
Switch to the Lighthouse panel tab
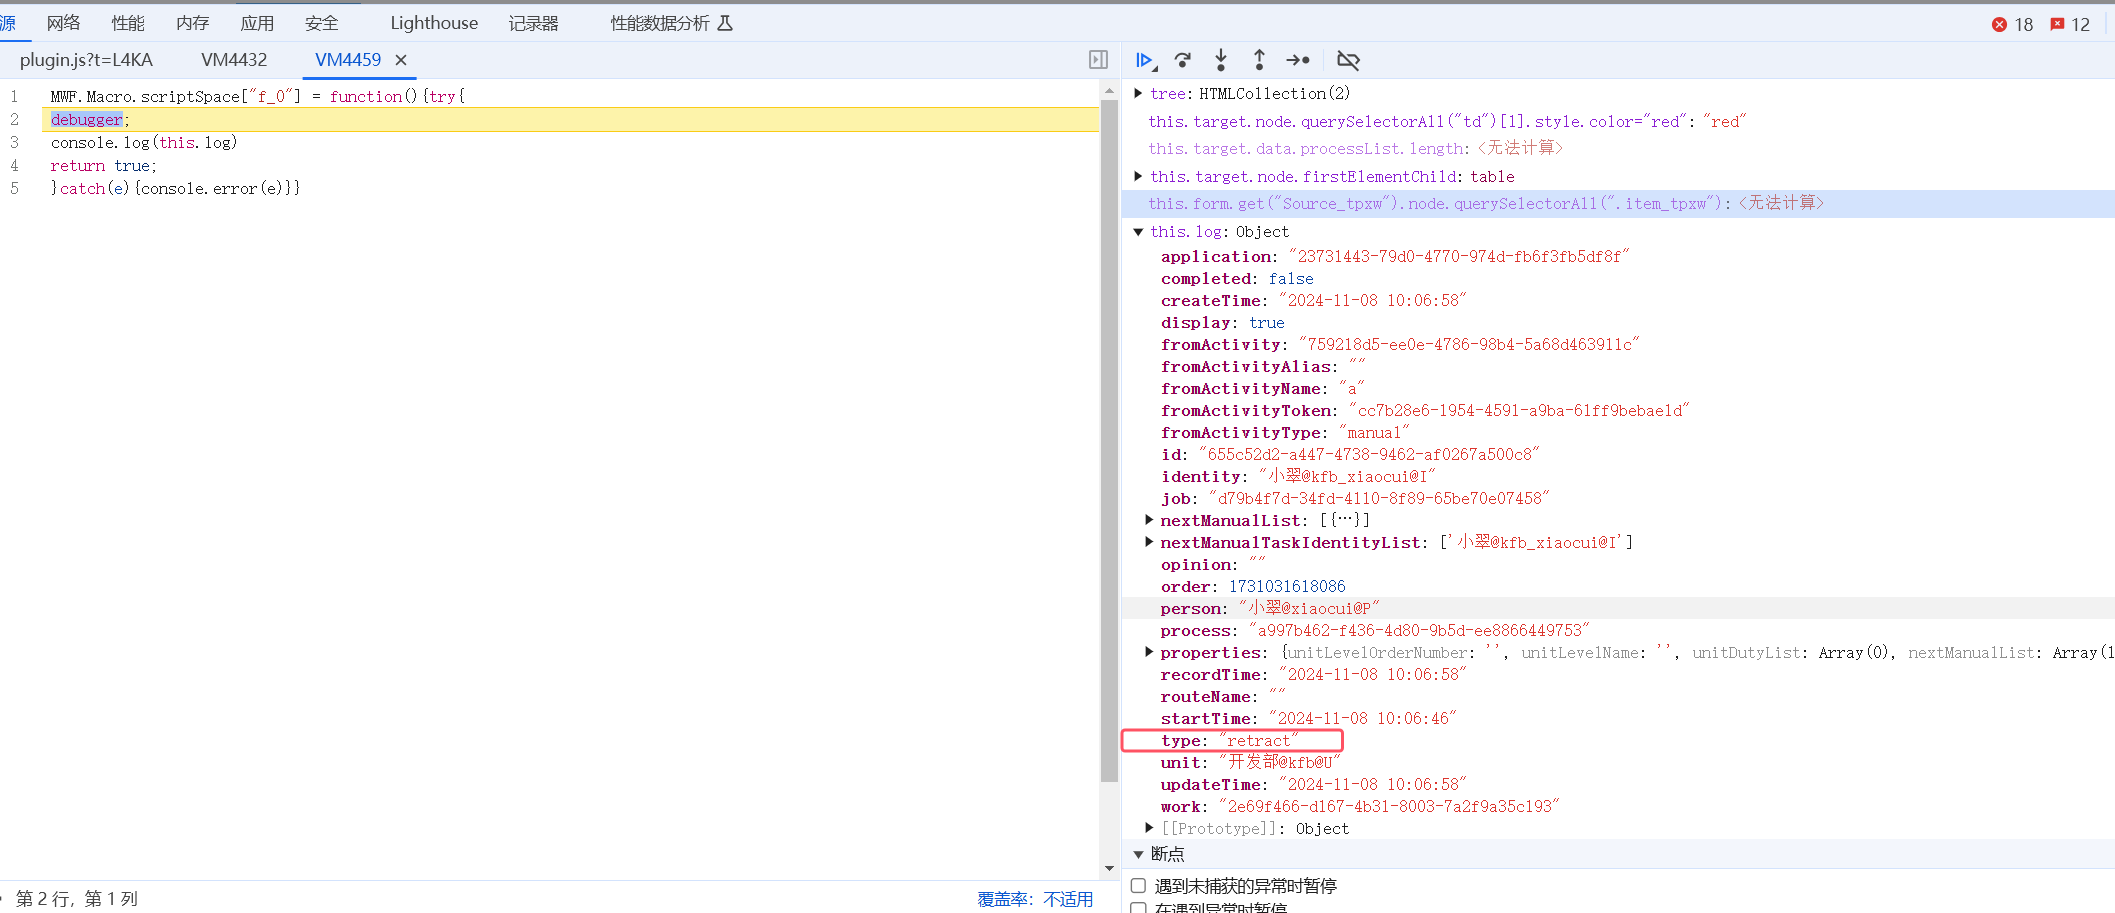pos(433,23)
